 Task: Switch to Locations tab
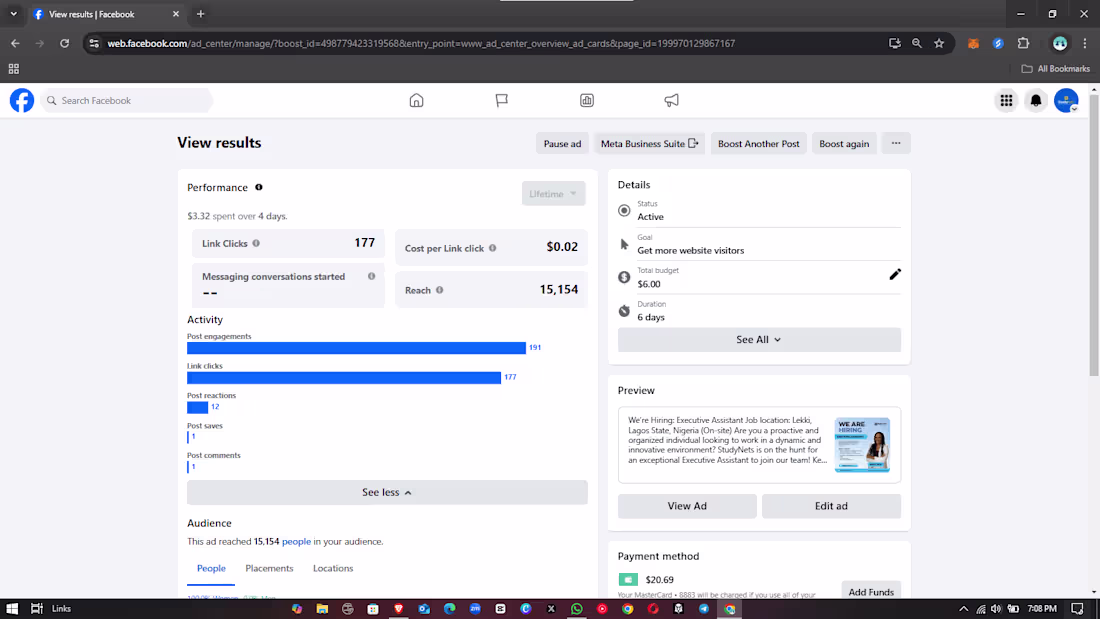pos(333,568)
